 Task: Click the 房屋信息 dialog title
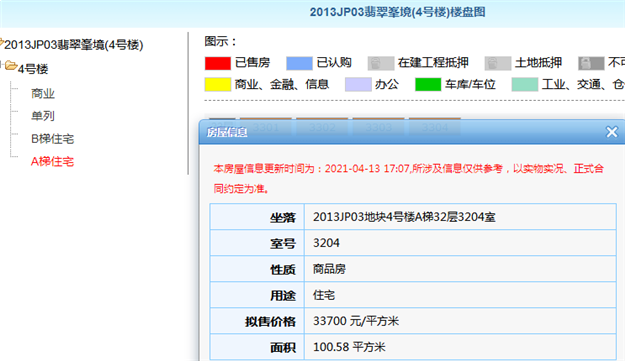click(x=227, y=132)
